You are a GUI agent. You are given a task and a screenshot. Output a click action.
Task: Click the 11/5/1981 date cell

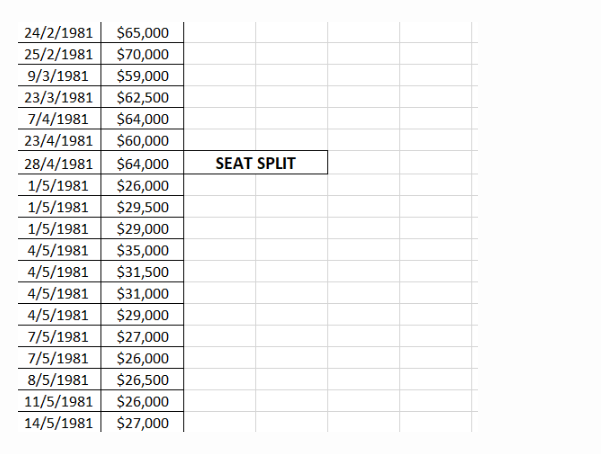coord(59,401)
